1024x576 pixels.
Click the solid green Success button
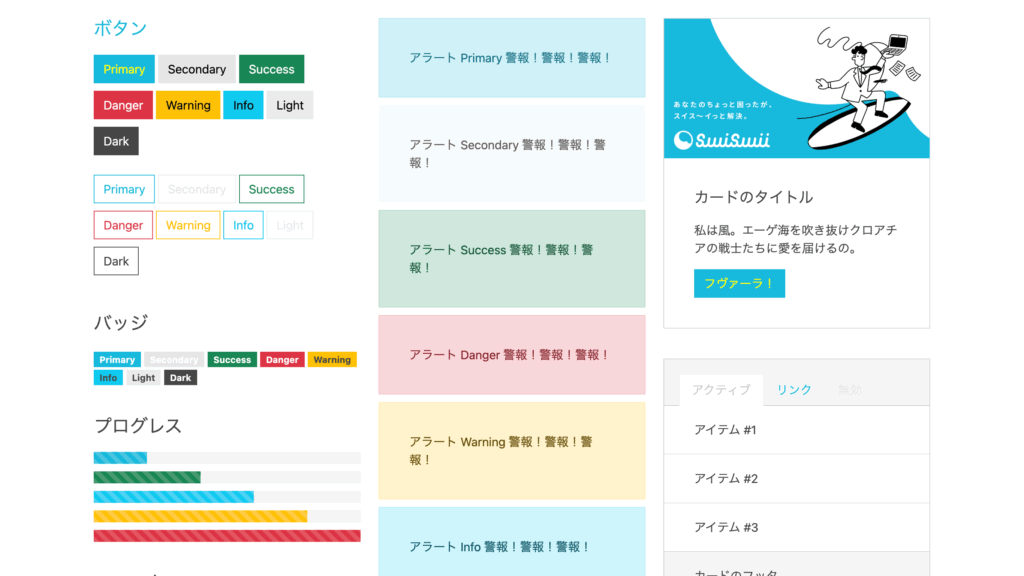pyautogui.click(x=271, y=69)
